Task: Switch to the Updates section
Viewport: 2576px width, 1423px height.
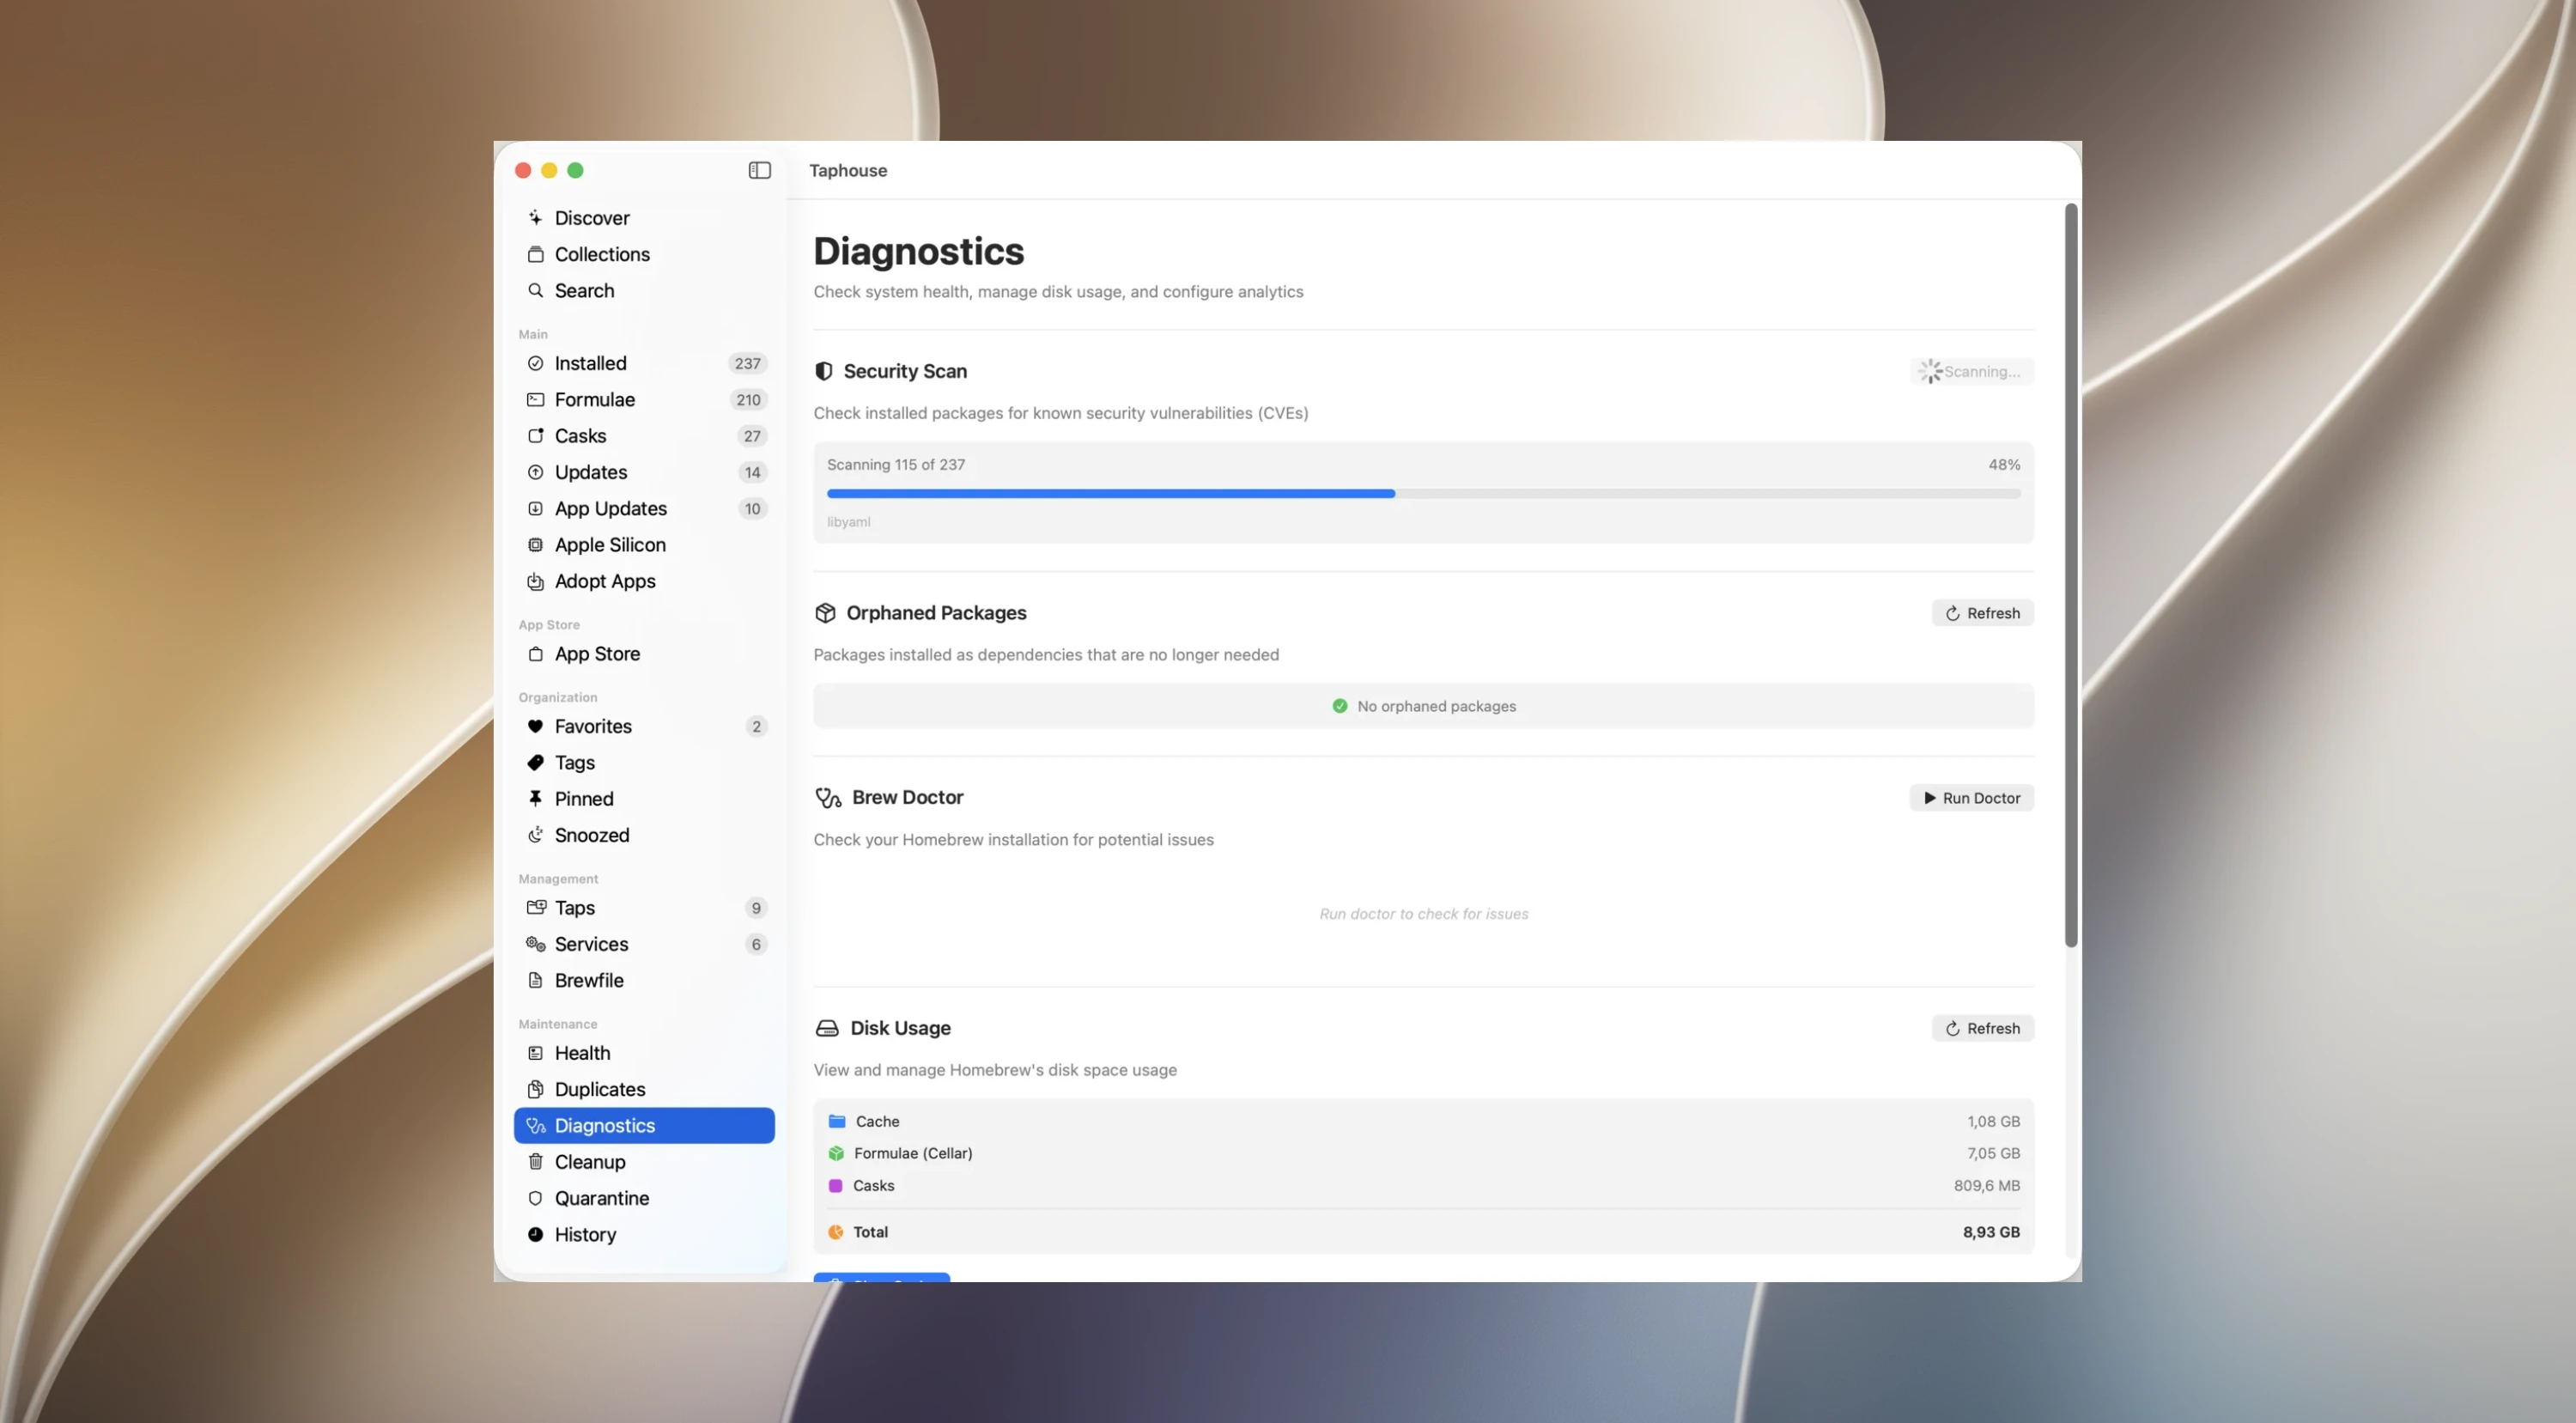Action: pos(644,472)
